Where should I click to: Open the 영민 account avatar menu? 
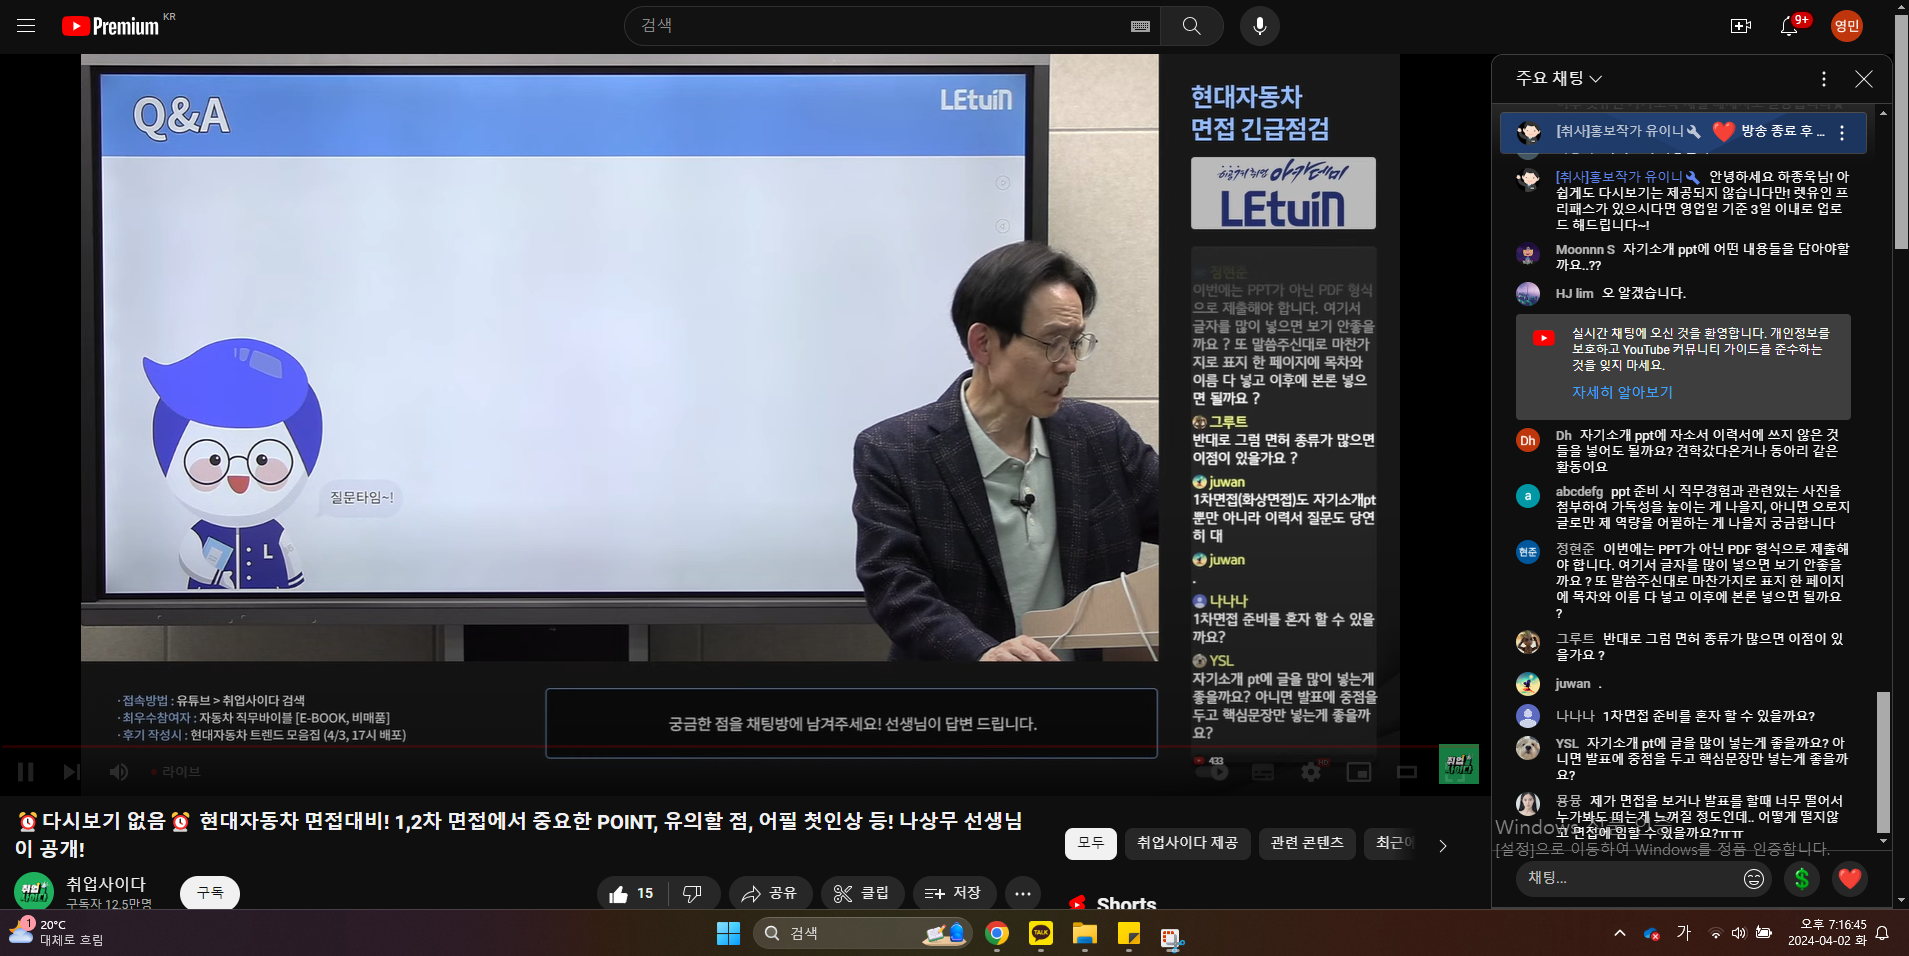(1847, 26)
